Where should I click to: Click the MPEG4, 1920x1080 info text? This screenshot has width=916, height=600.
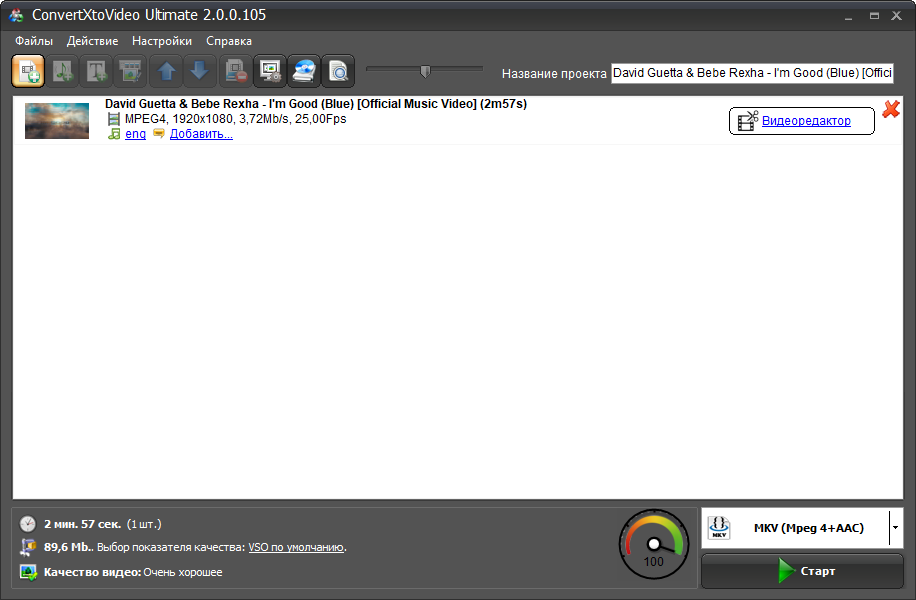235,119
